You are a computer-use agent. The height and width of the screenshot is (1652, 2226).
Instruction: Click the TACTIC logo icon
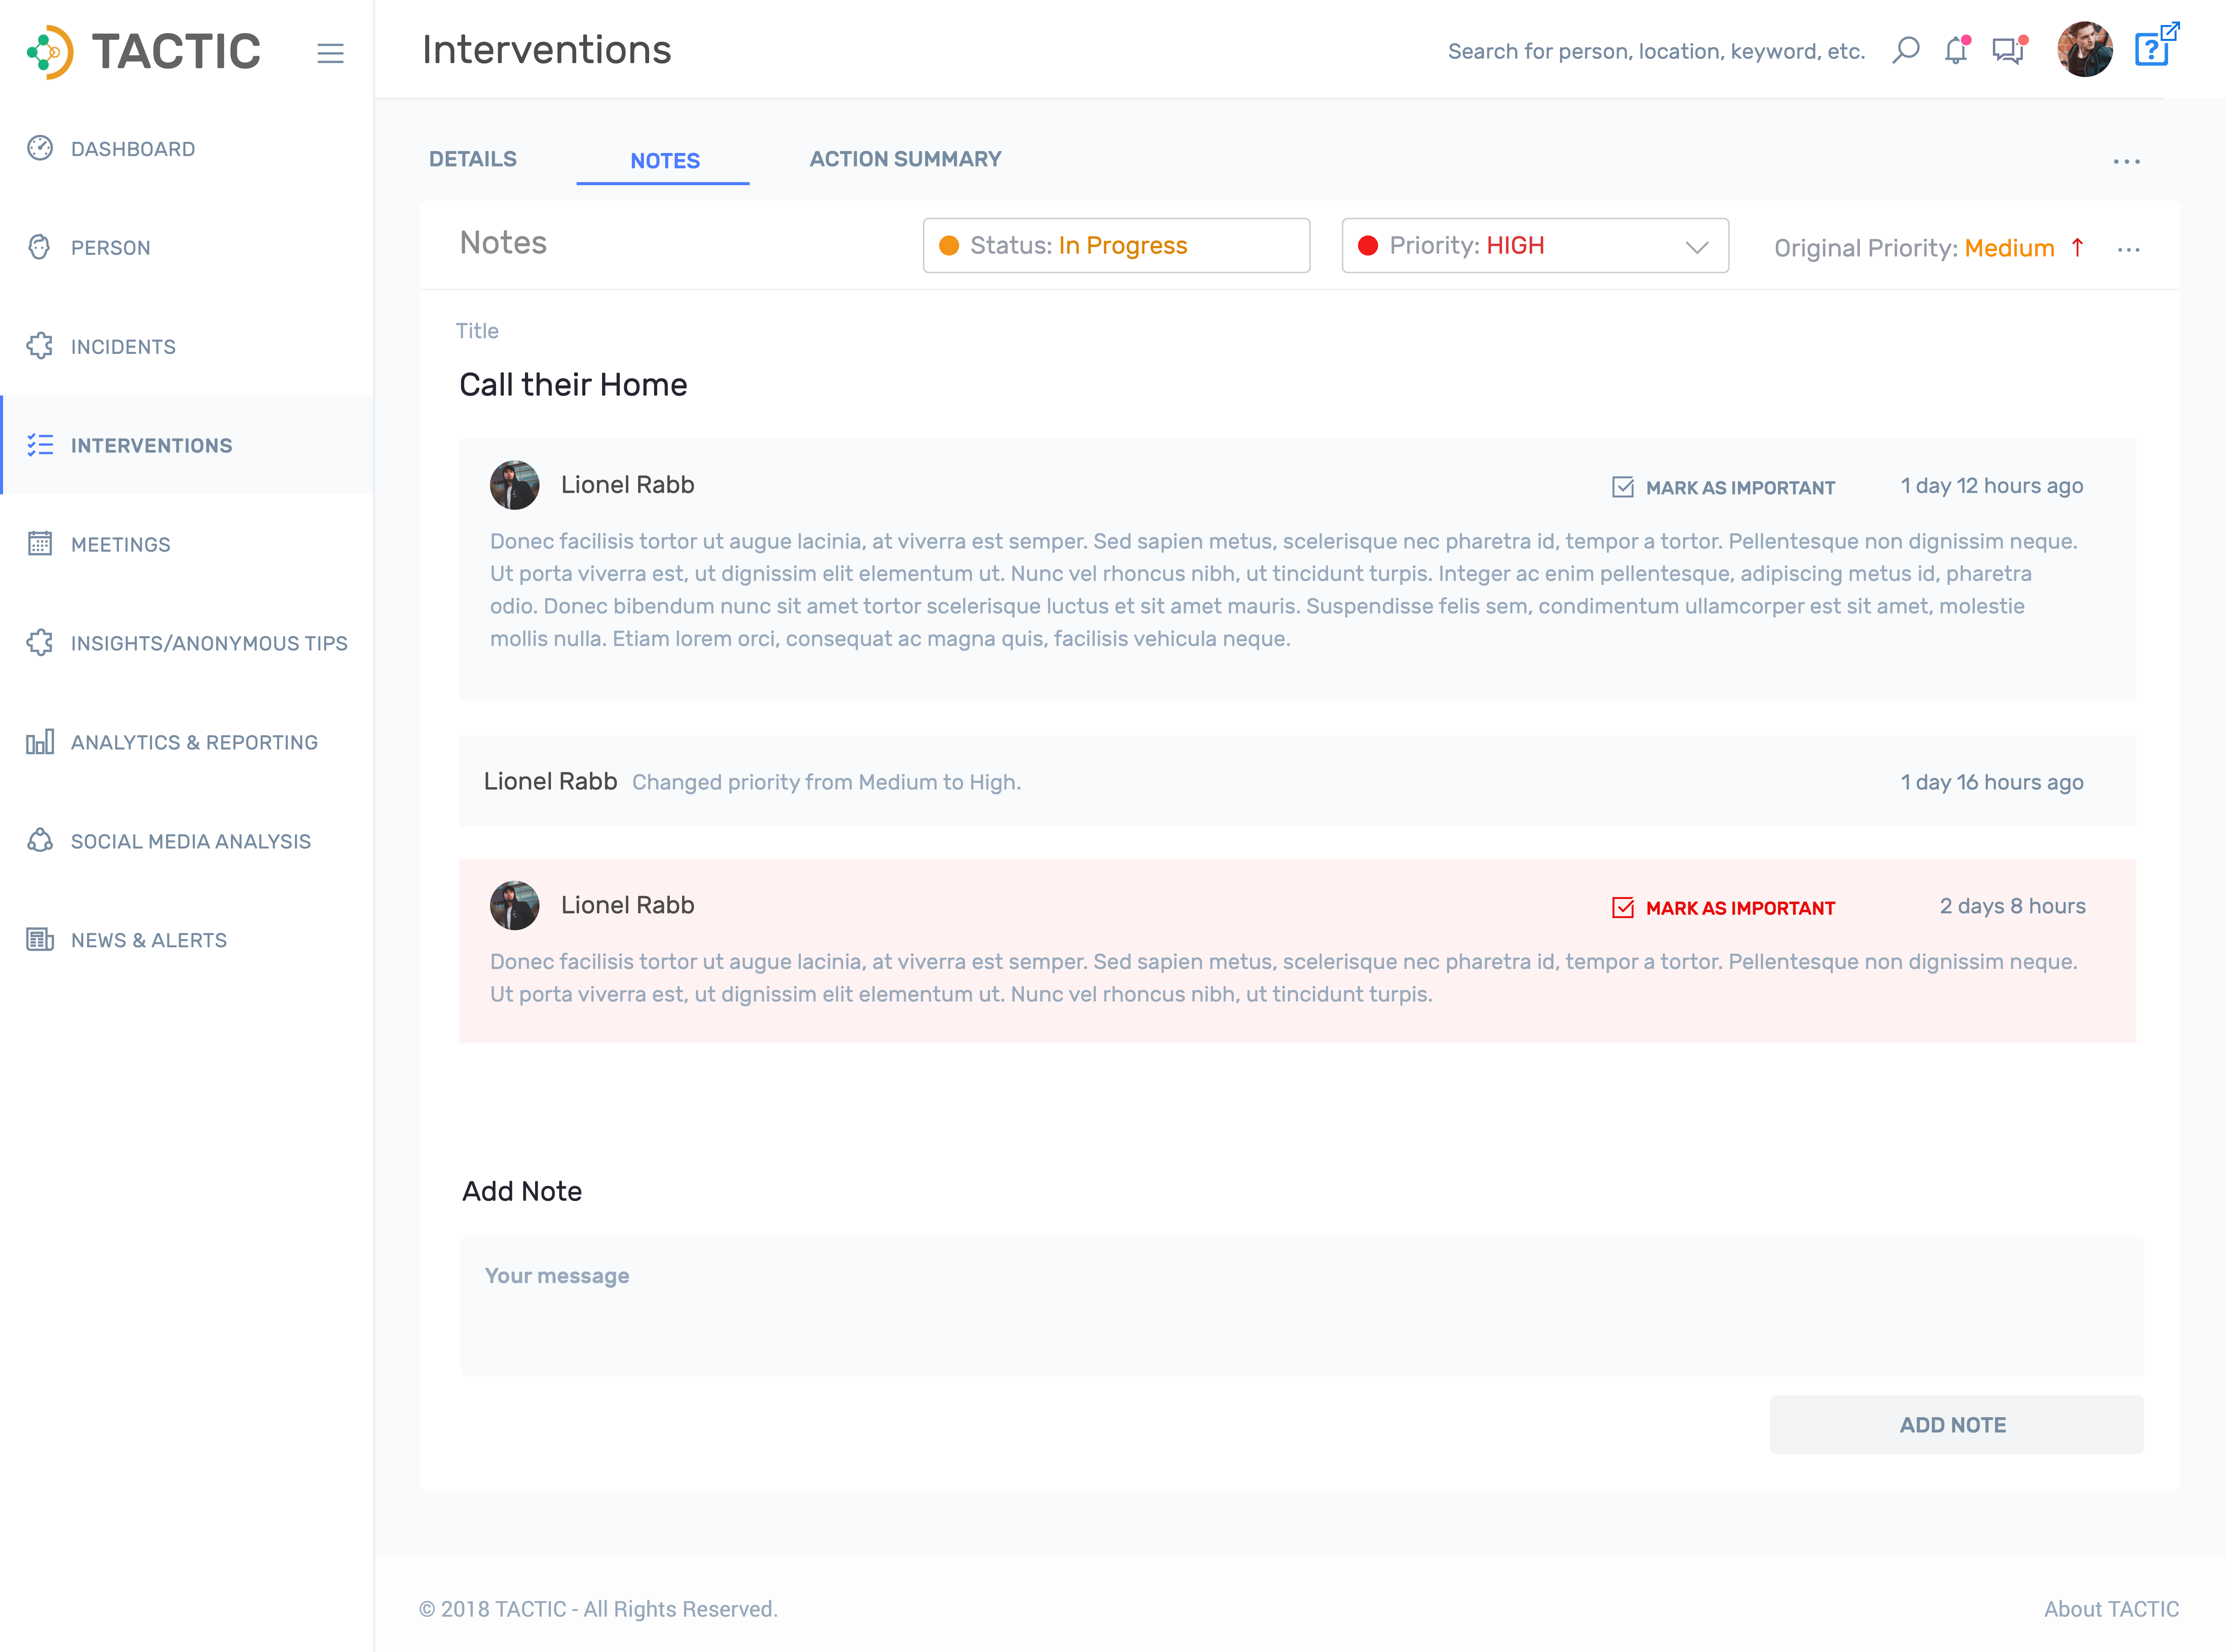50,52
